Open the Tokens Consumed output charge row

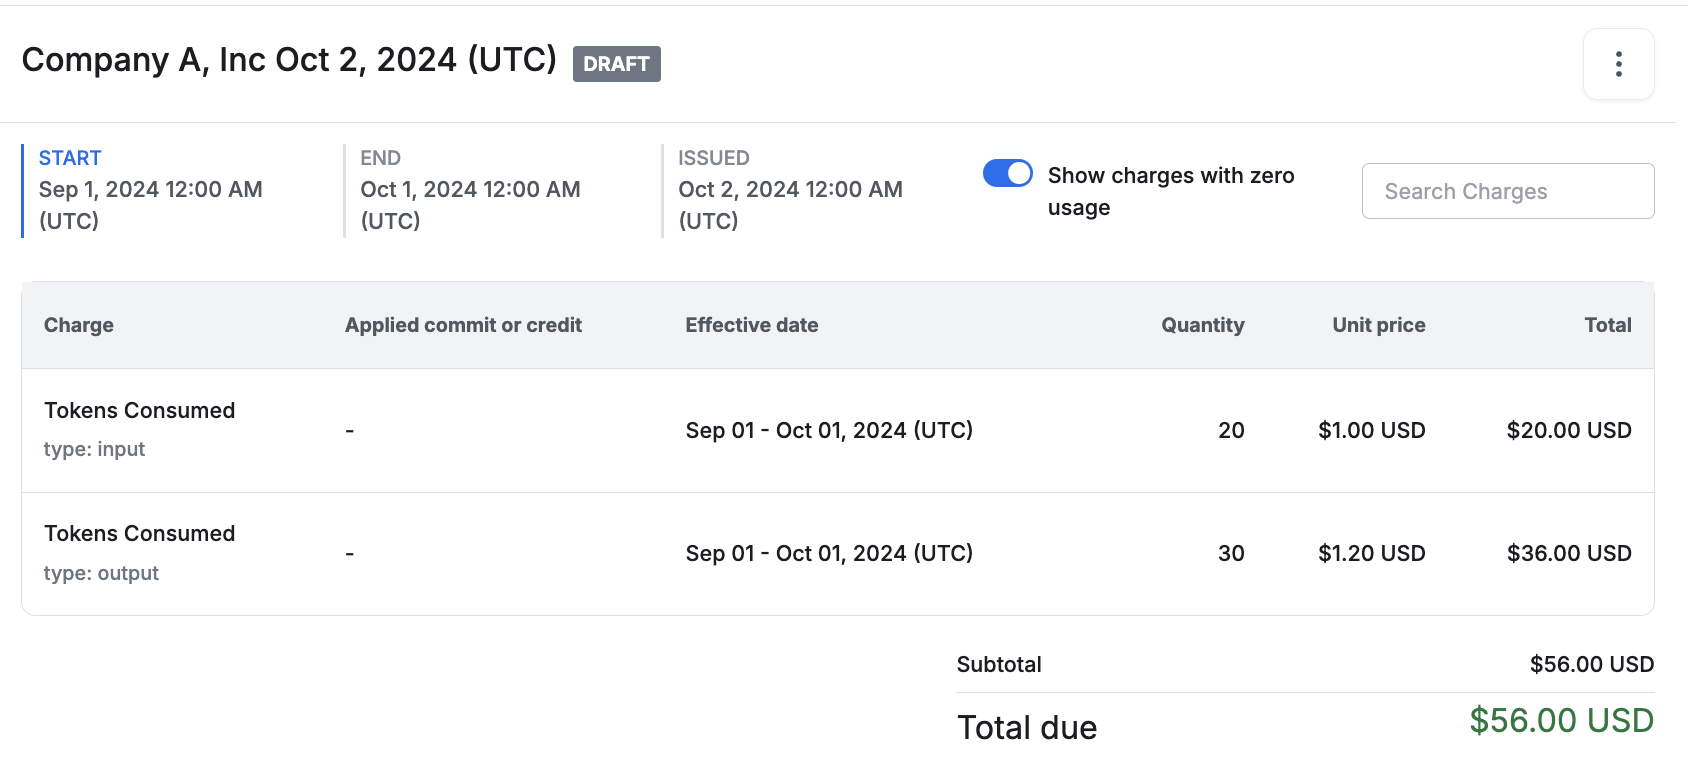tap(139, 534)
